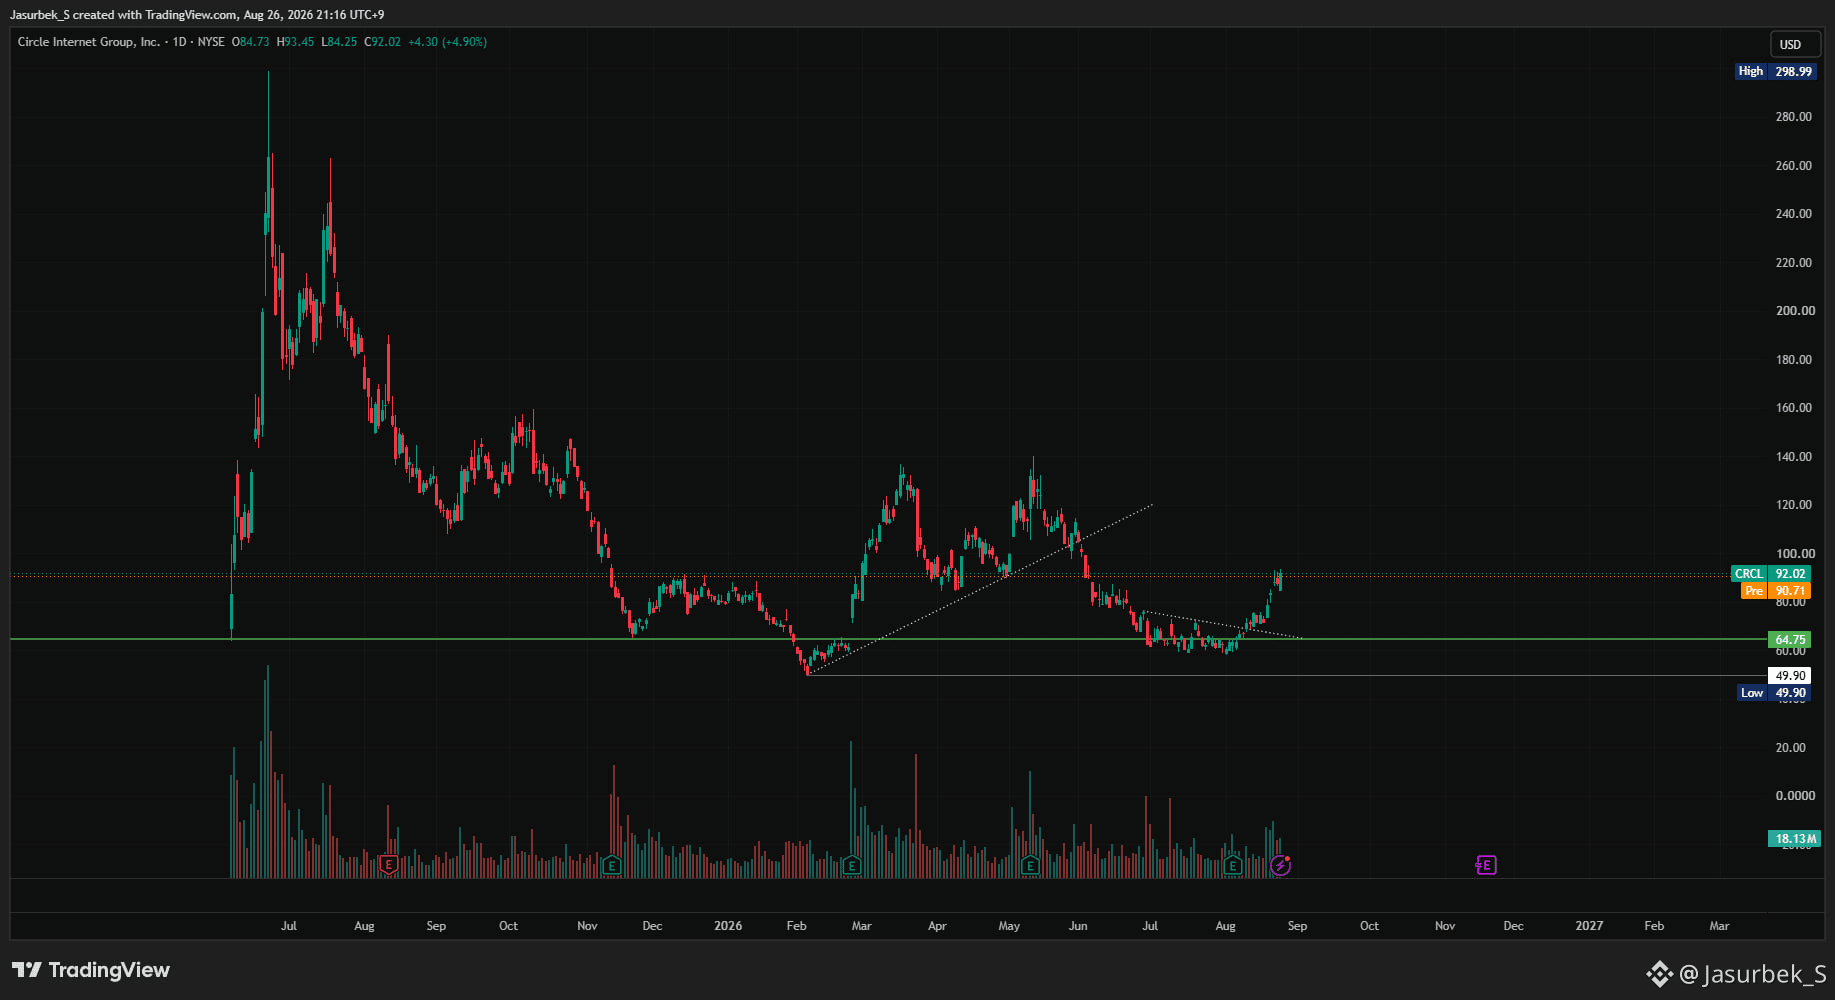1835x1000 pixels.
Task: Select the 1D interval label
Action: tap(180, 42)
